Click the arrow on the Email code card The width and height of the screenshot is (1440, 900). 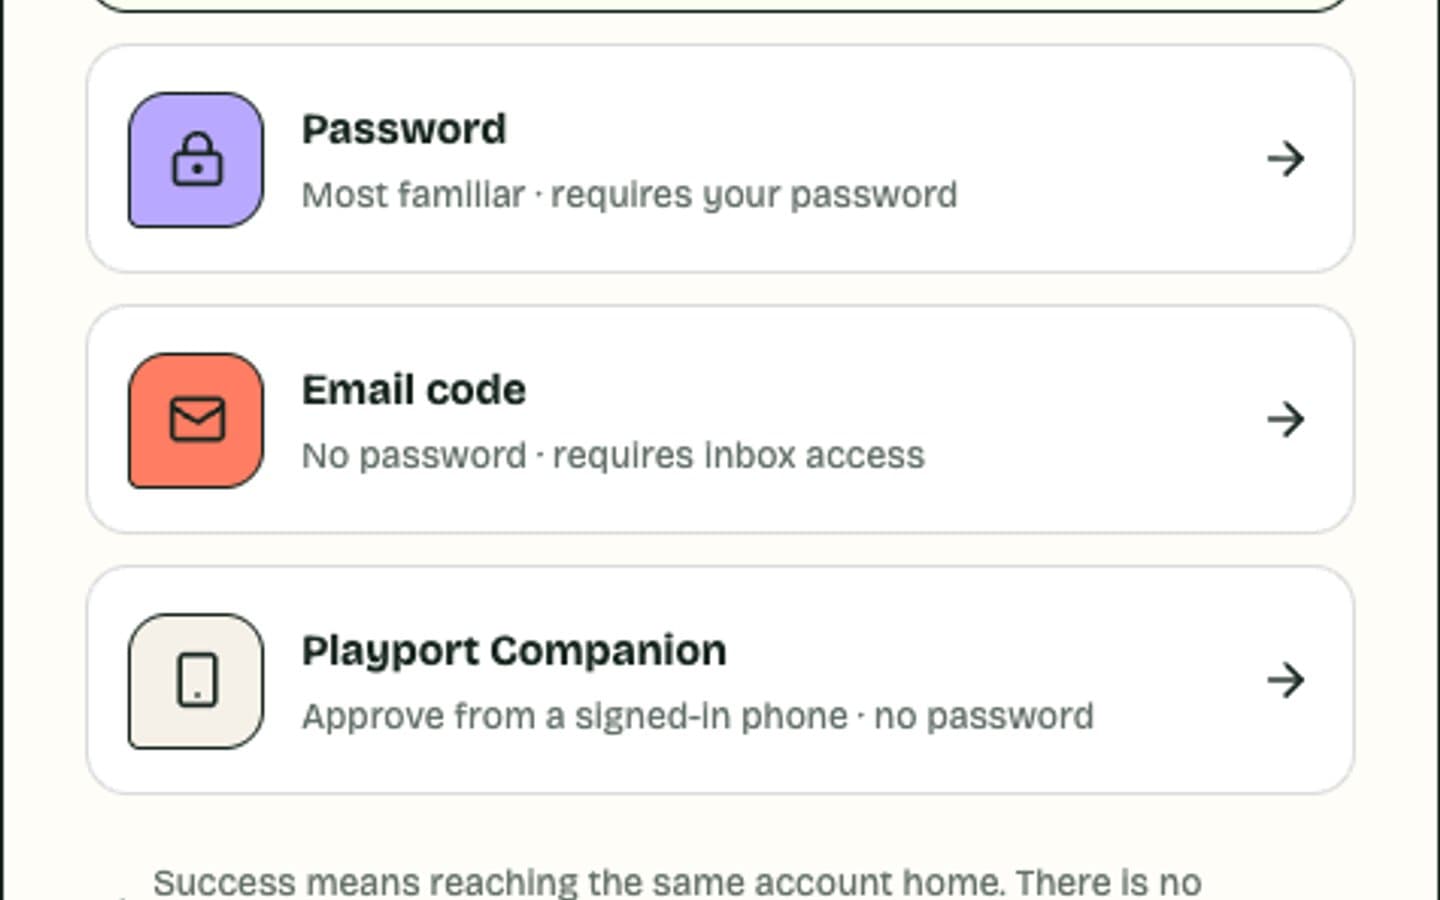[x=1285, y=419]
